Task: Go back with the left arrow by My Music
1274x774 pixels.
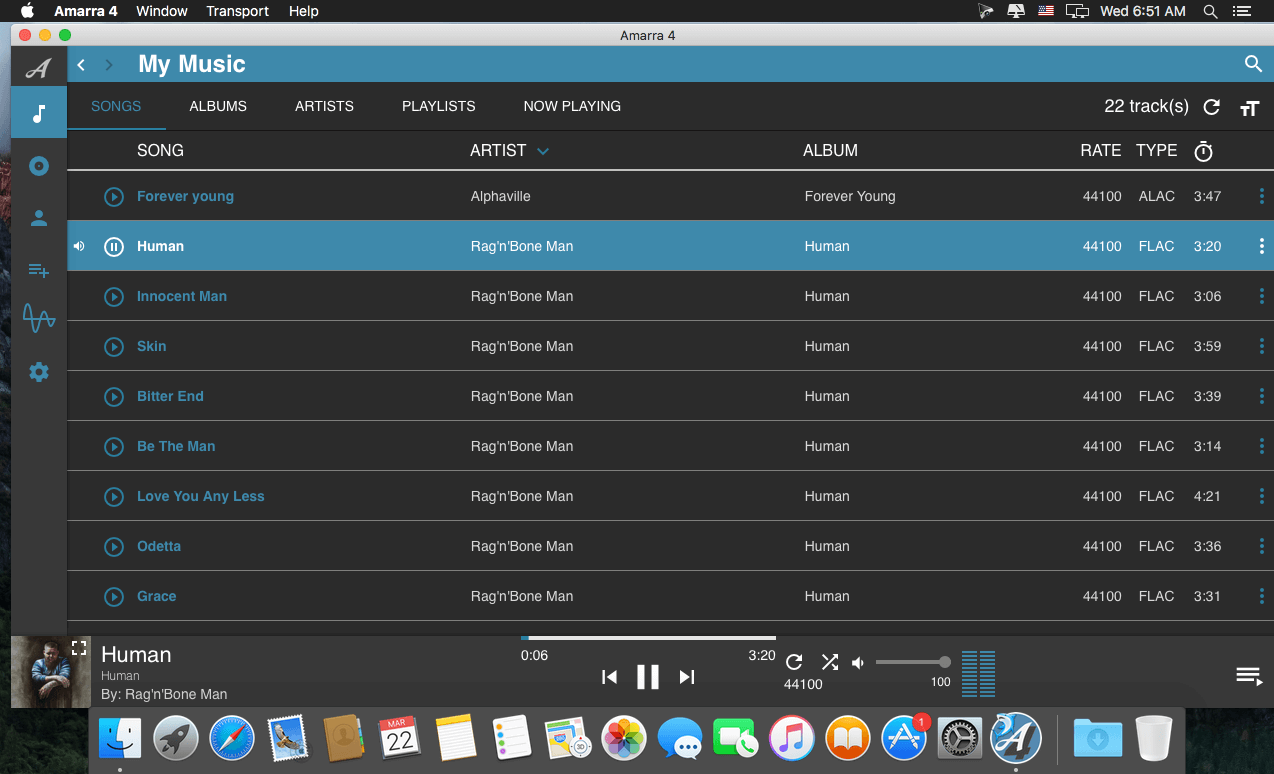Action: coord(81,65)
